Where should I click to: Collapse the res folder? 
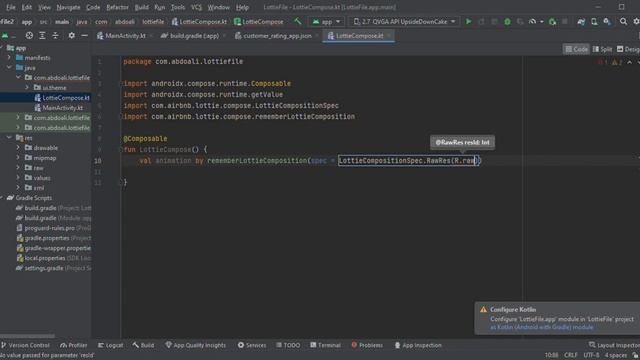point(9,138)
